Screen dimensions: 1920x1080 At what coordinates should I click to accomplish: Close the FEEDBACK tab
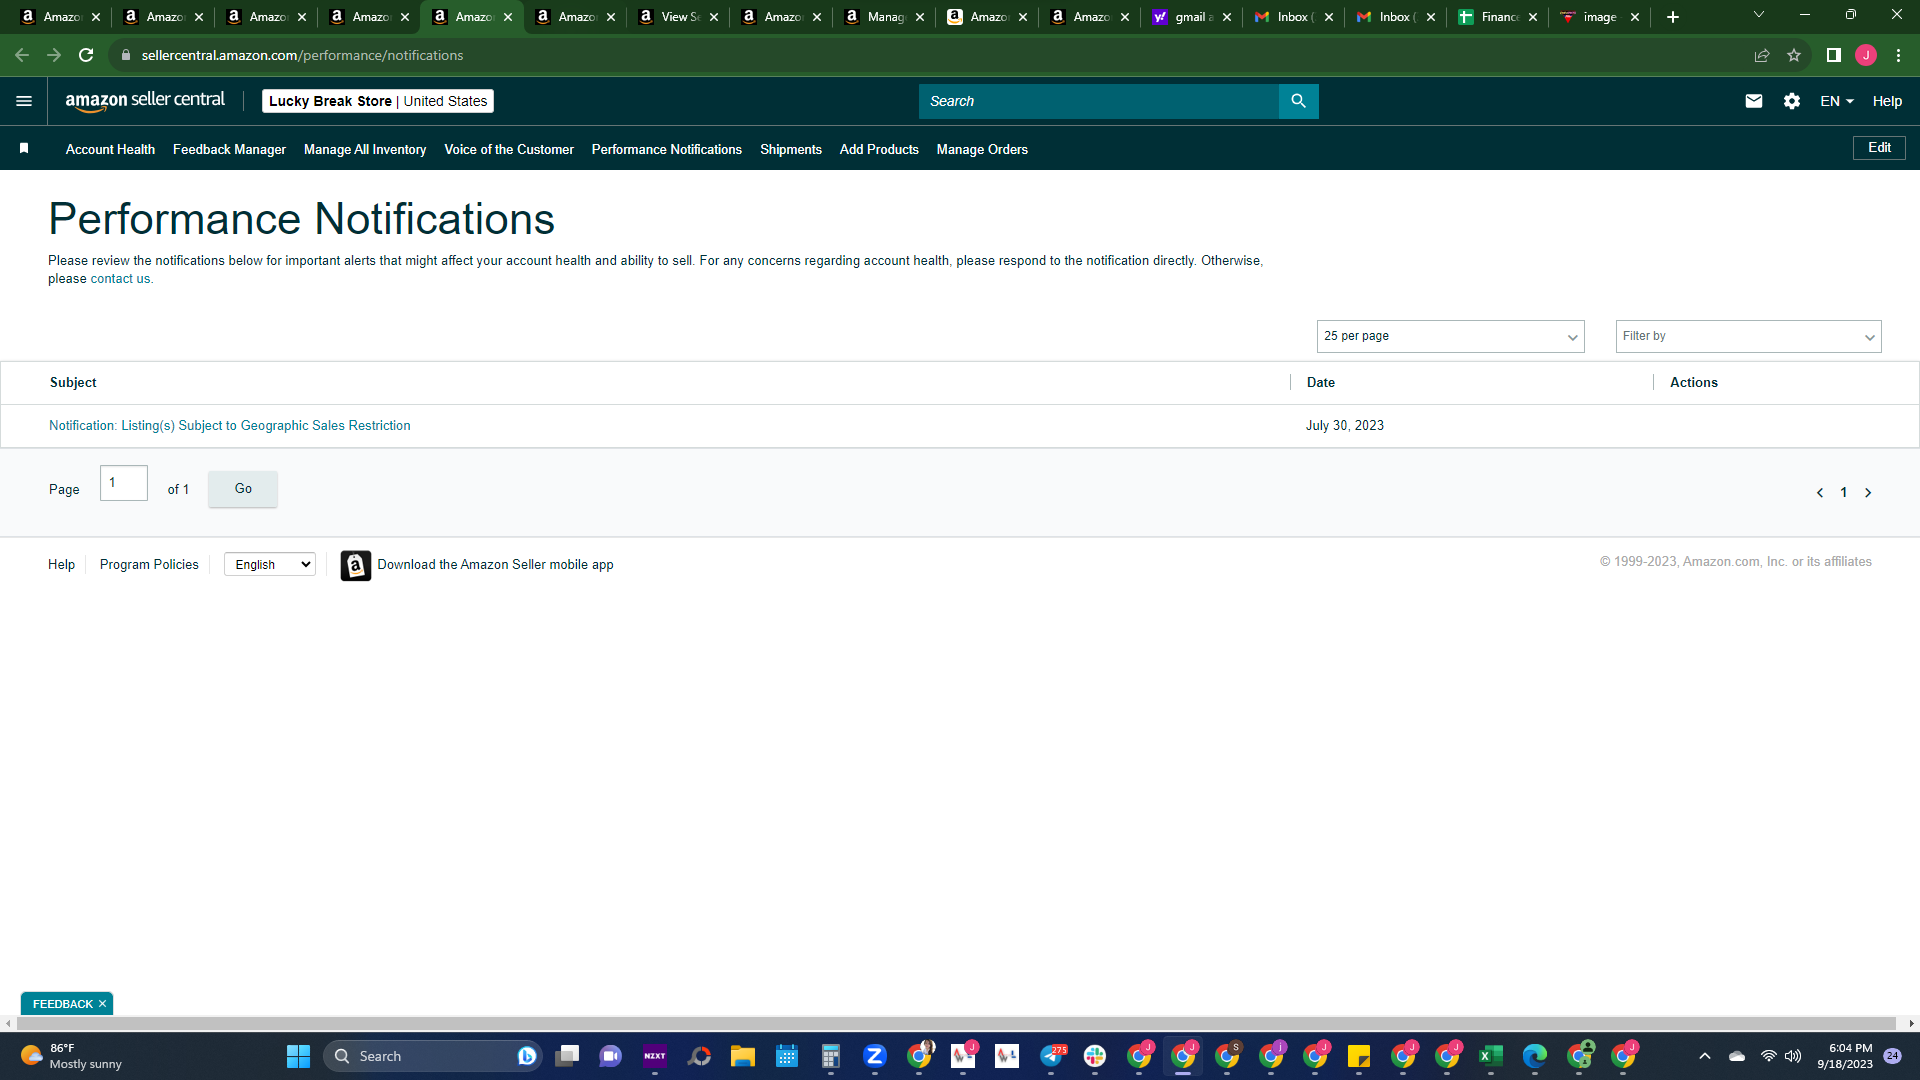click(x=102, y=1004)
